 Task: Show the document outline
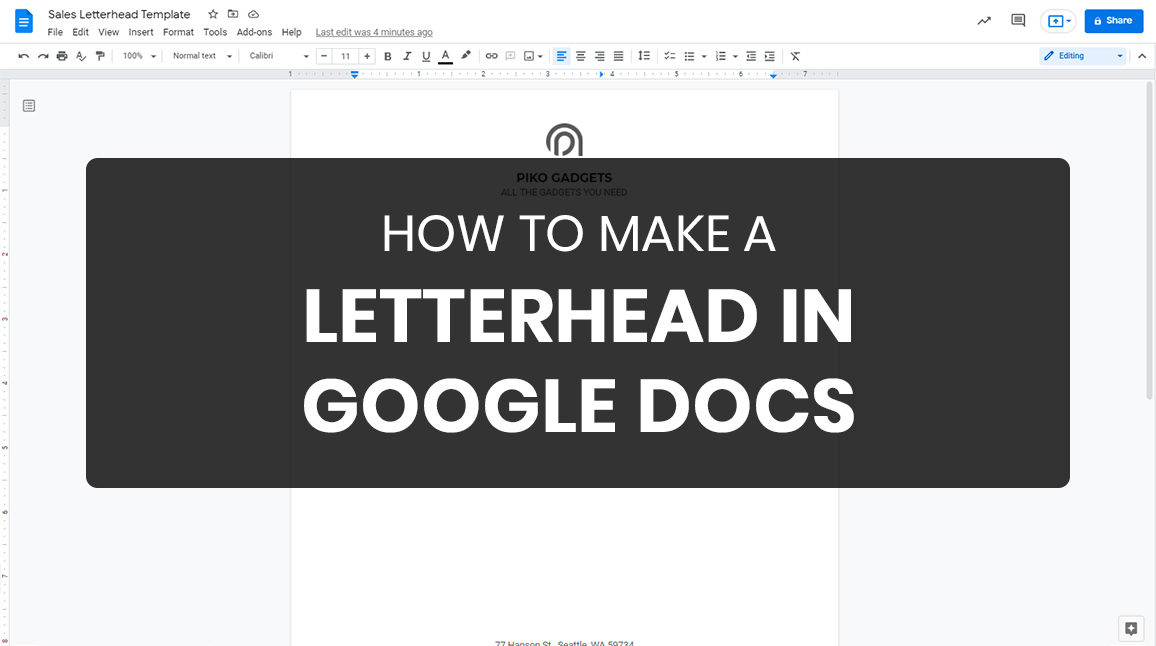coord(28,104)
